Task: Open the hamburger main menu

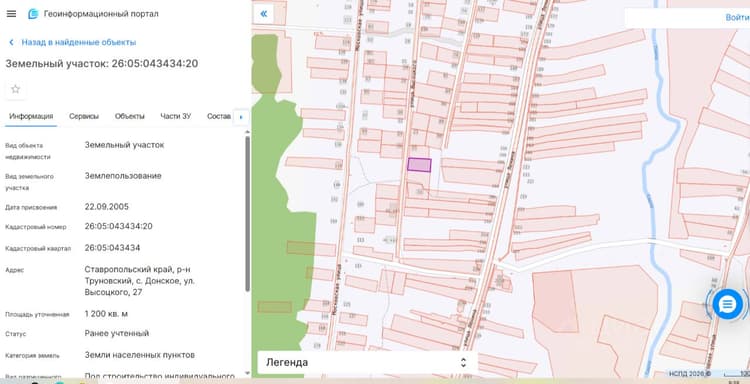Action: [x=11, y=14]
